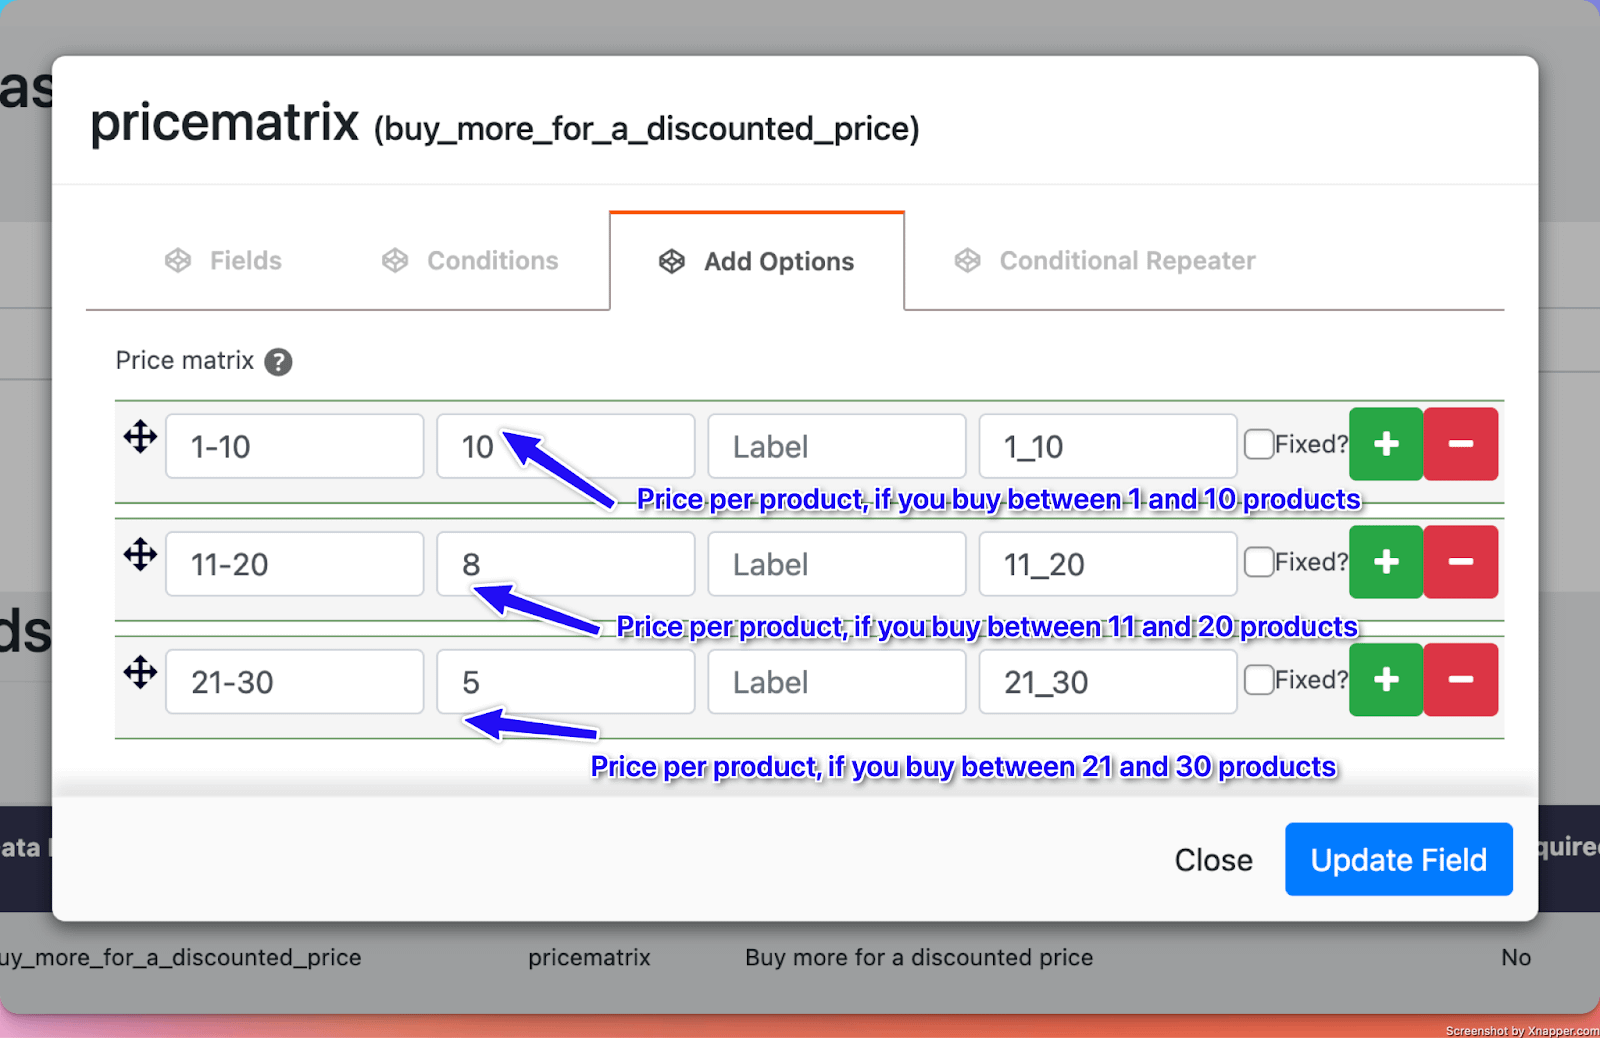Image resolution: width=1600 pixels, height=1038 pixels.
Task: Check the Fixed? box for the 21-30 row
Action: click(x=1259, y=680)
